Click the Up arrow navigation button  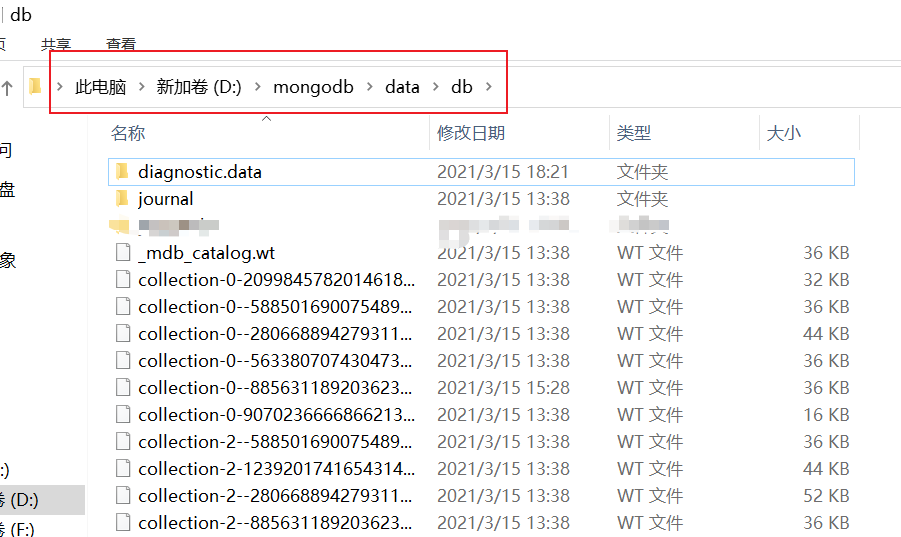7,88
